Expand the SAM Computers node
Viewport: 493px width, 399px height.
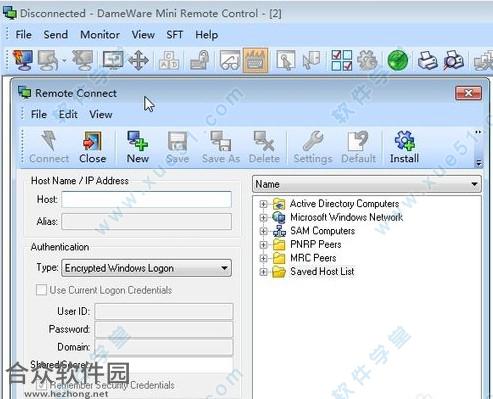(263, 231)
